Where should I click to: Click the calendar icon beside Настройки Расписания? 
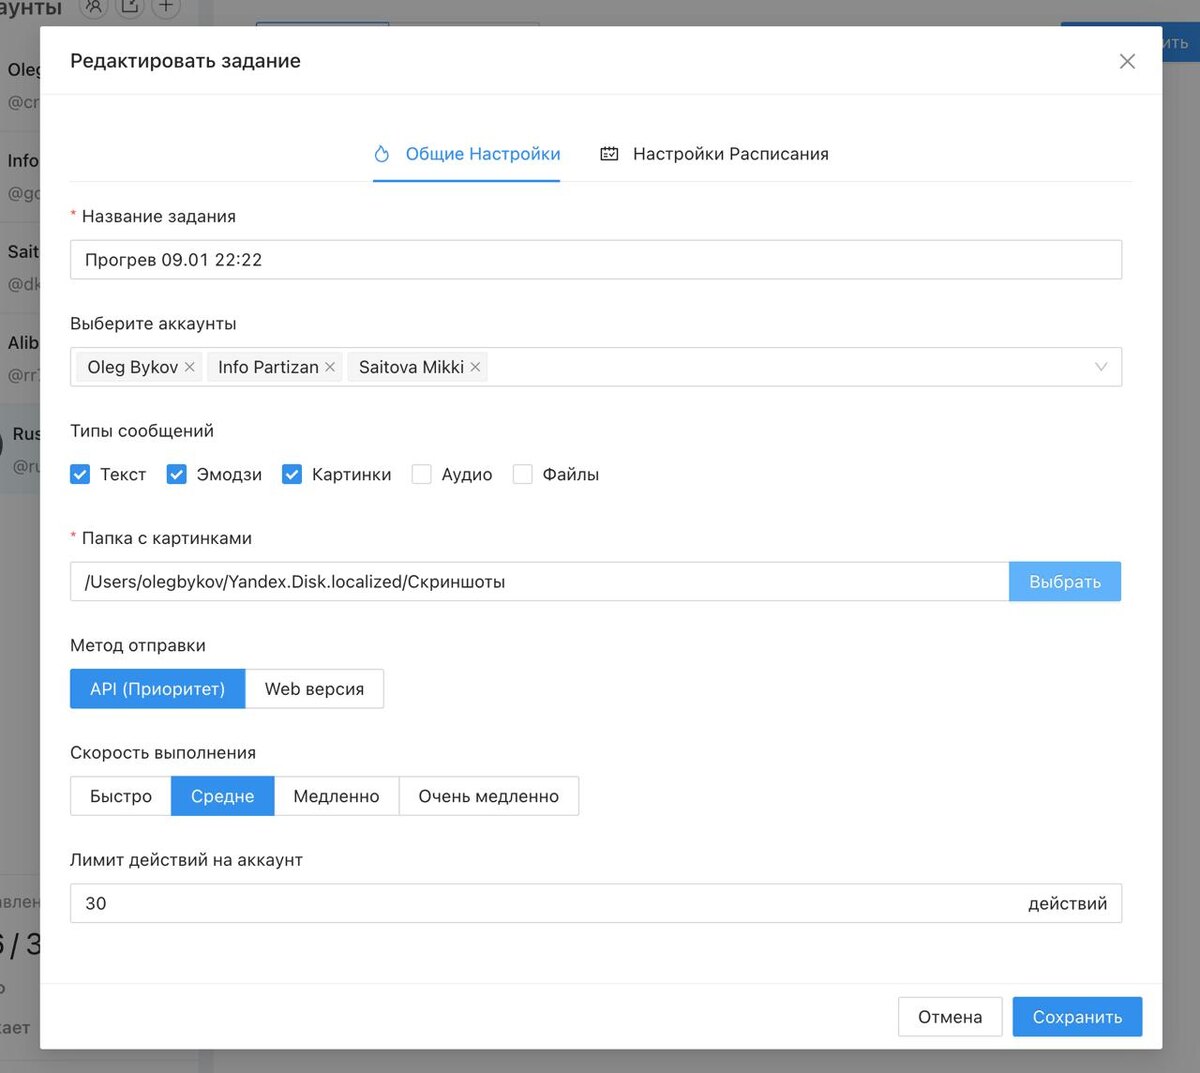point(609,154)
